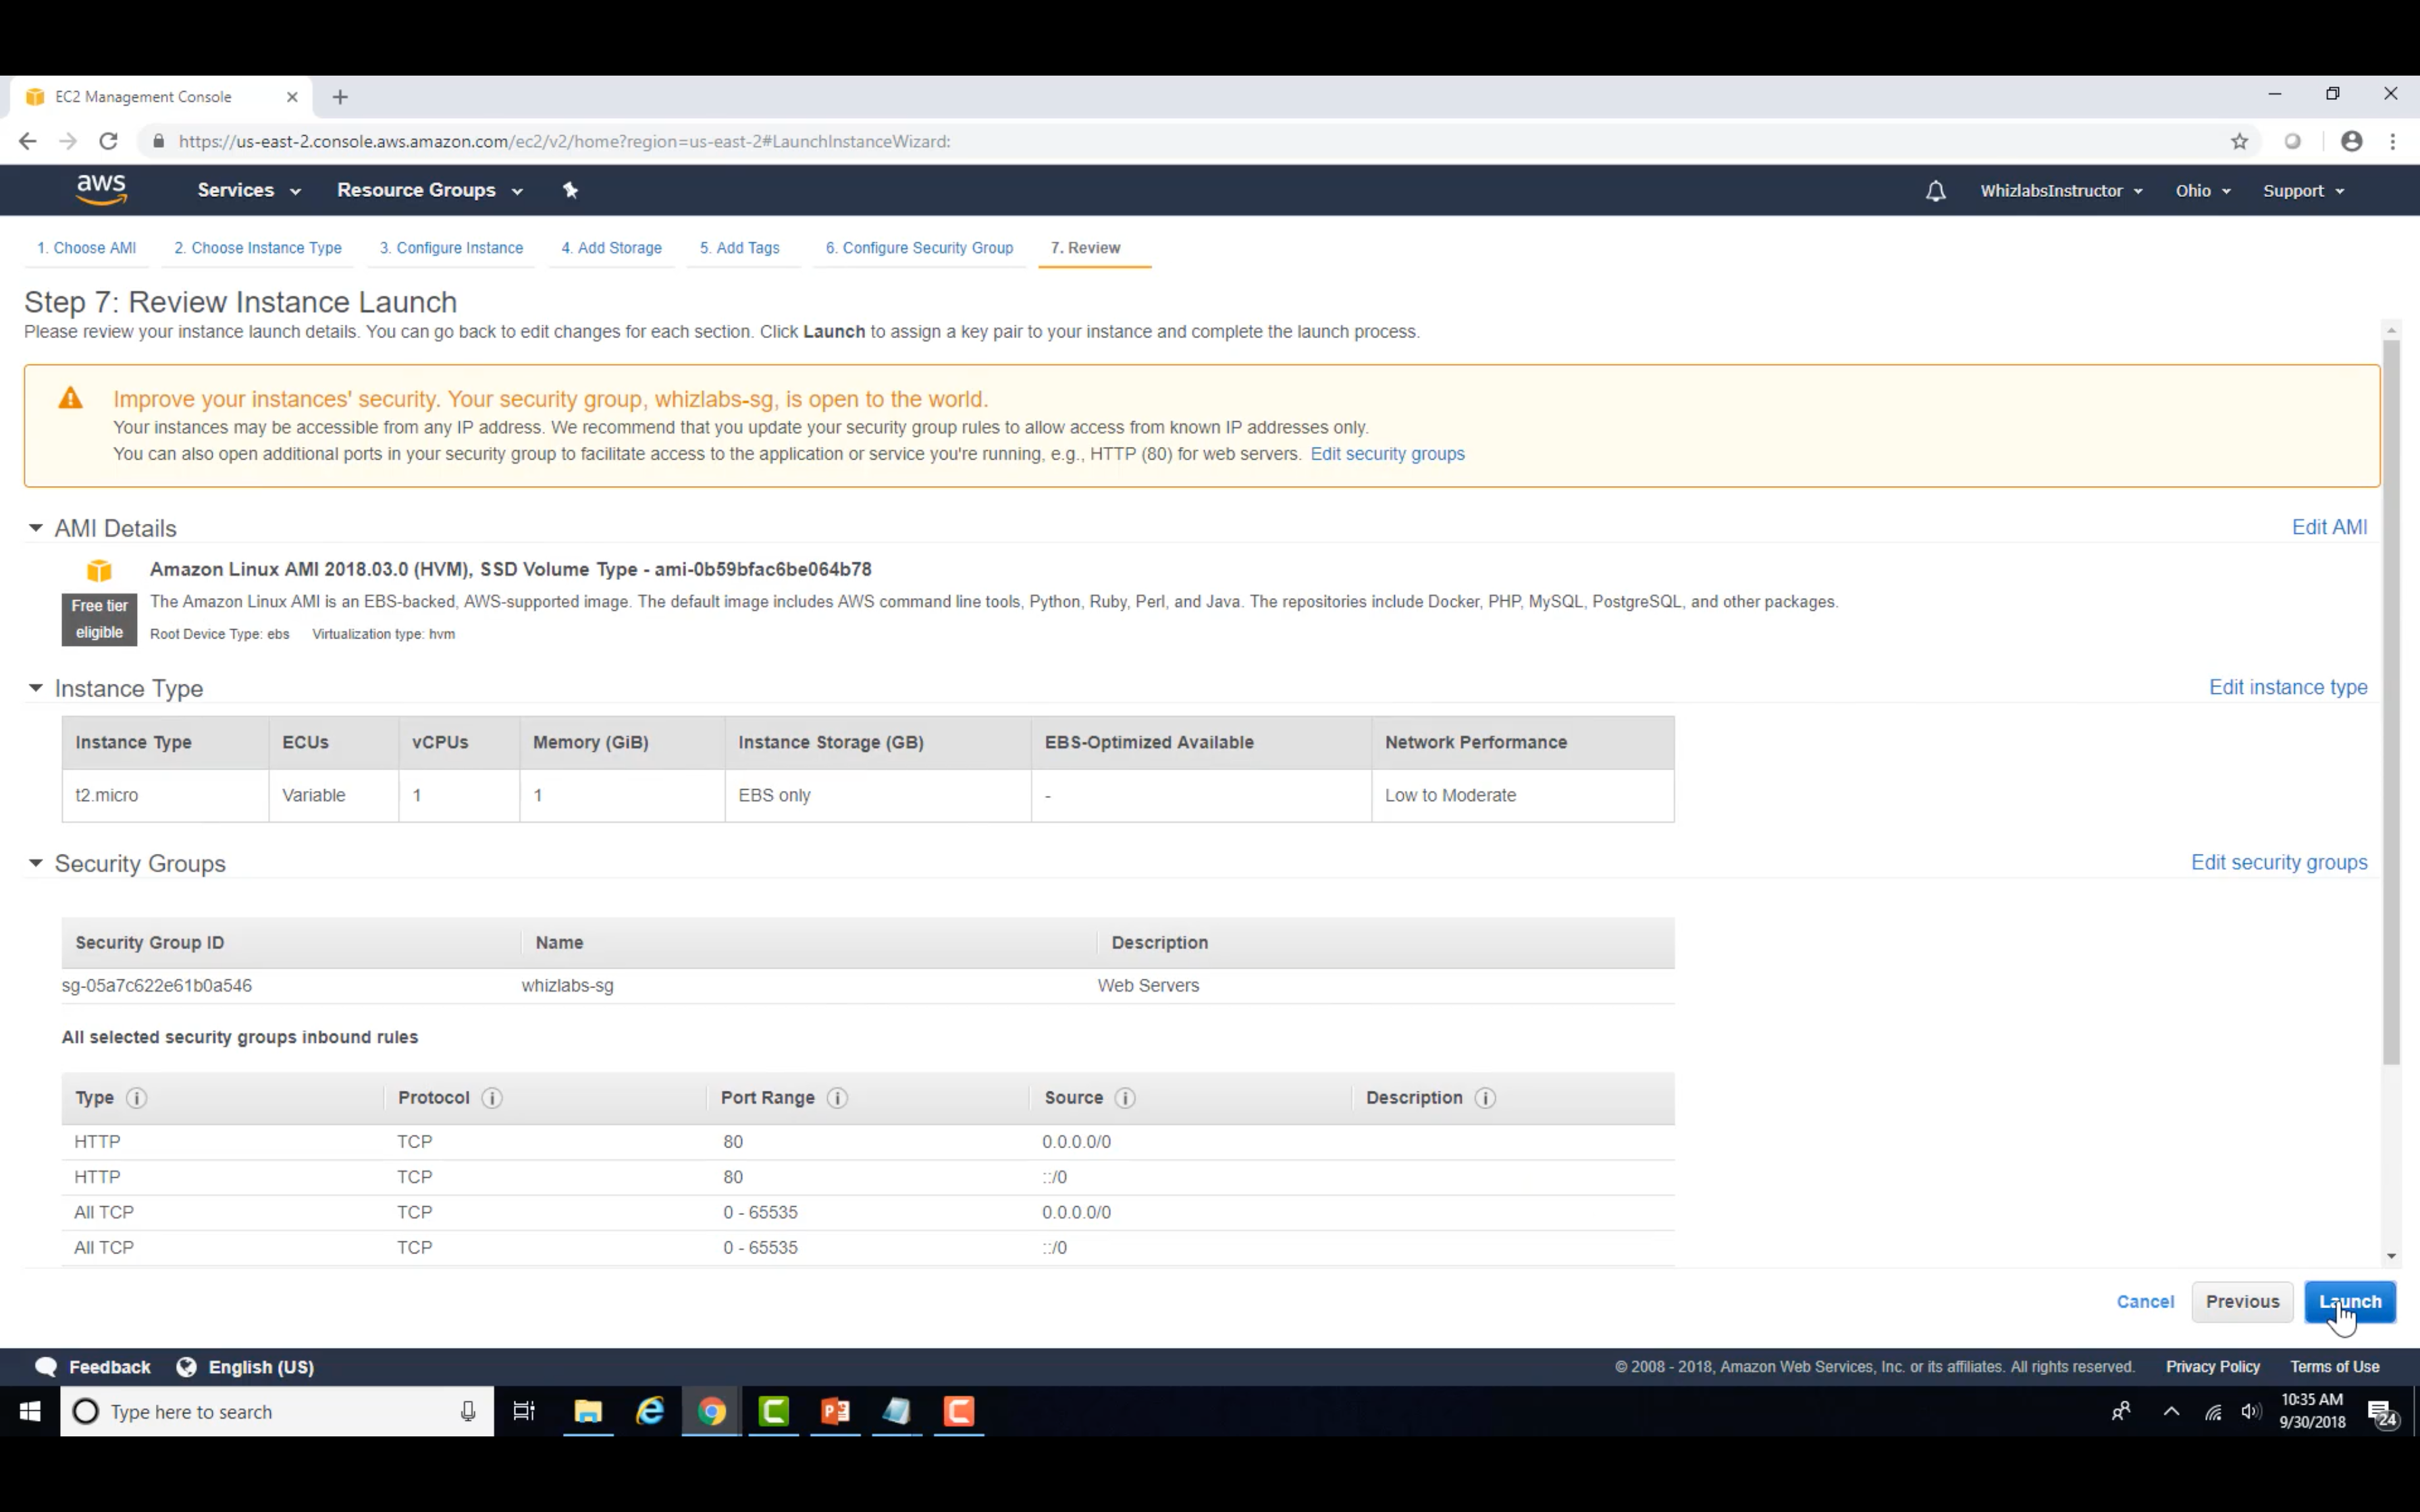Click the pin shortcut icon in navbar
The height and width of the screenshot is (1512, 2420).
click(570, 190)
